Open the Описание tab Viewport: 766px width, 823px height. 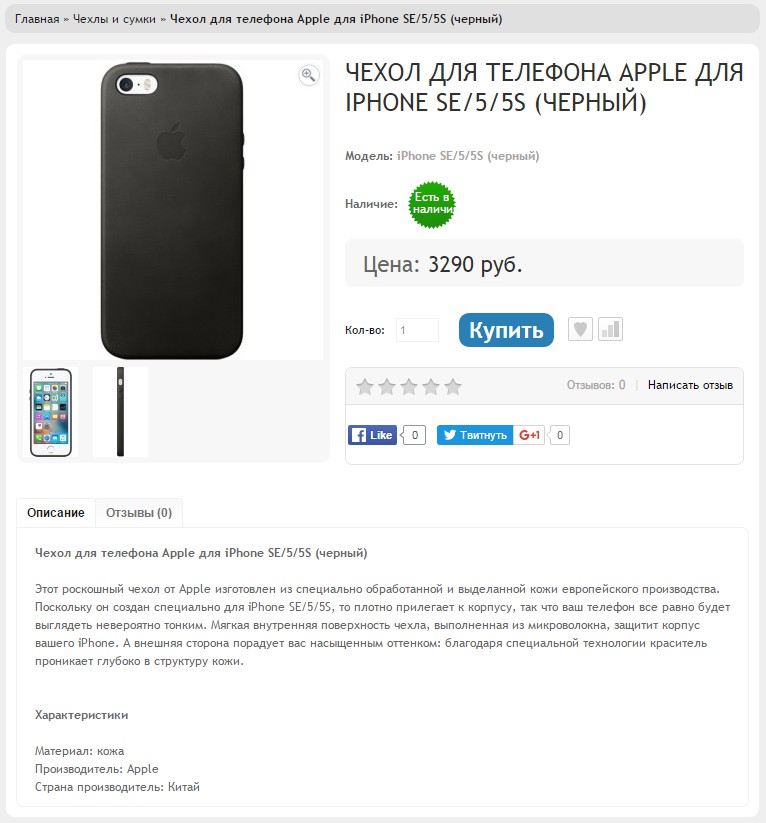click(56, 513)
